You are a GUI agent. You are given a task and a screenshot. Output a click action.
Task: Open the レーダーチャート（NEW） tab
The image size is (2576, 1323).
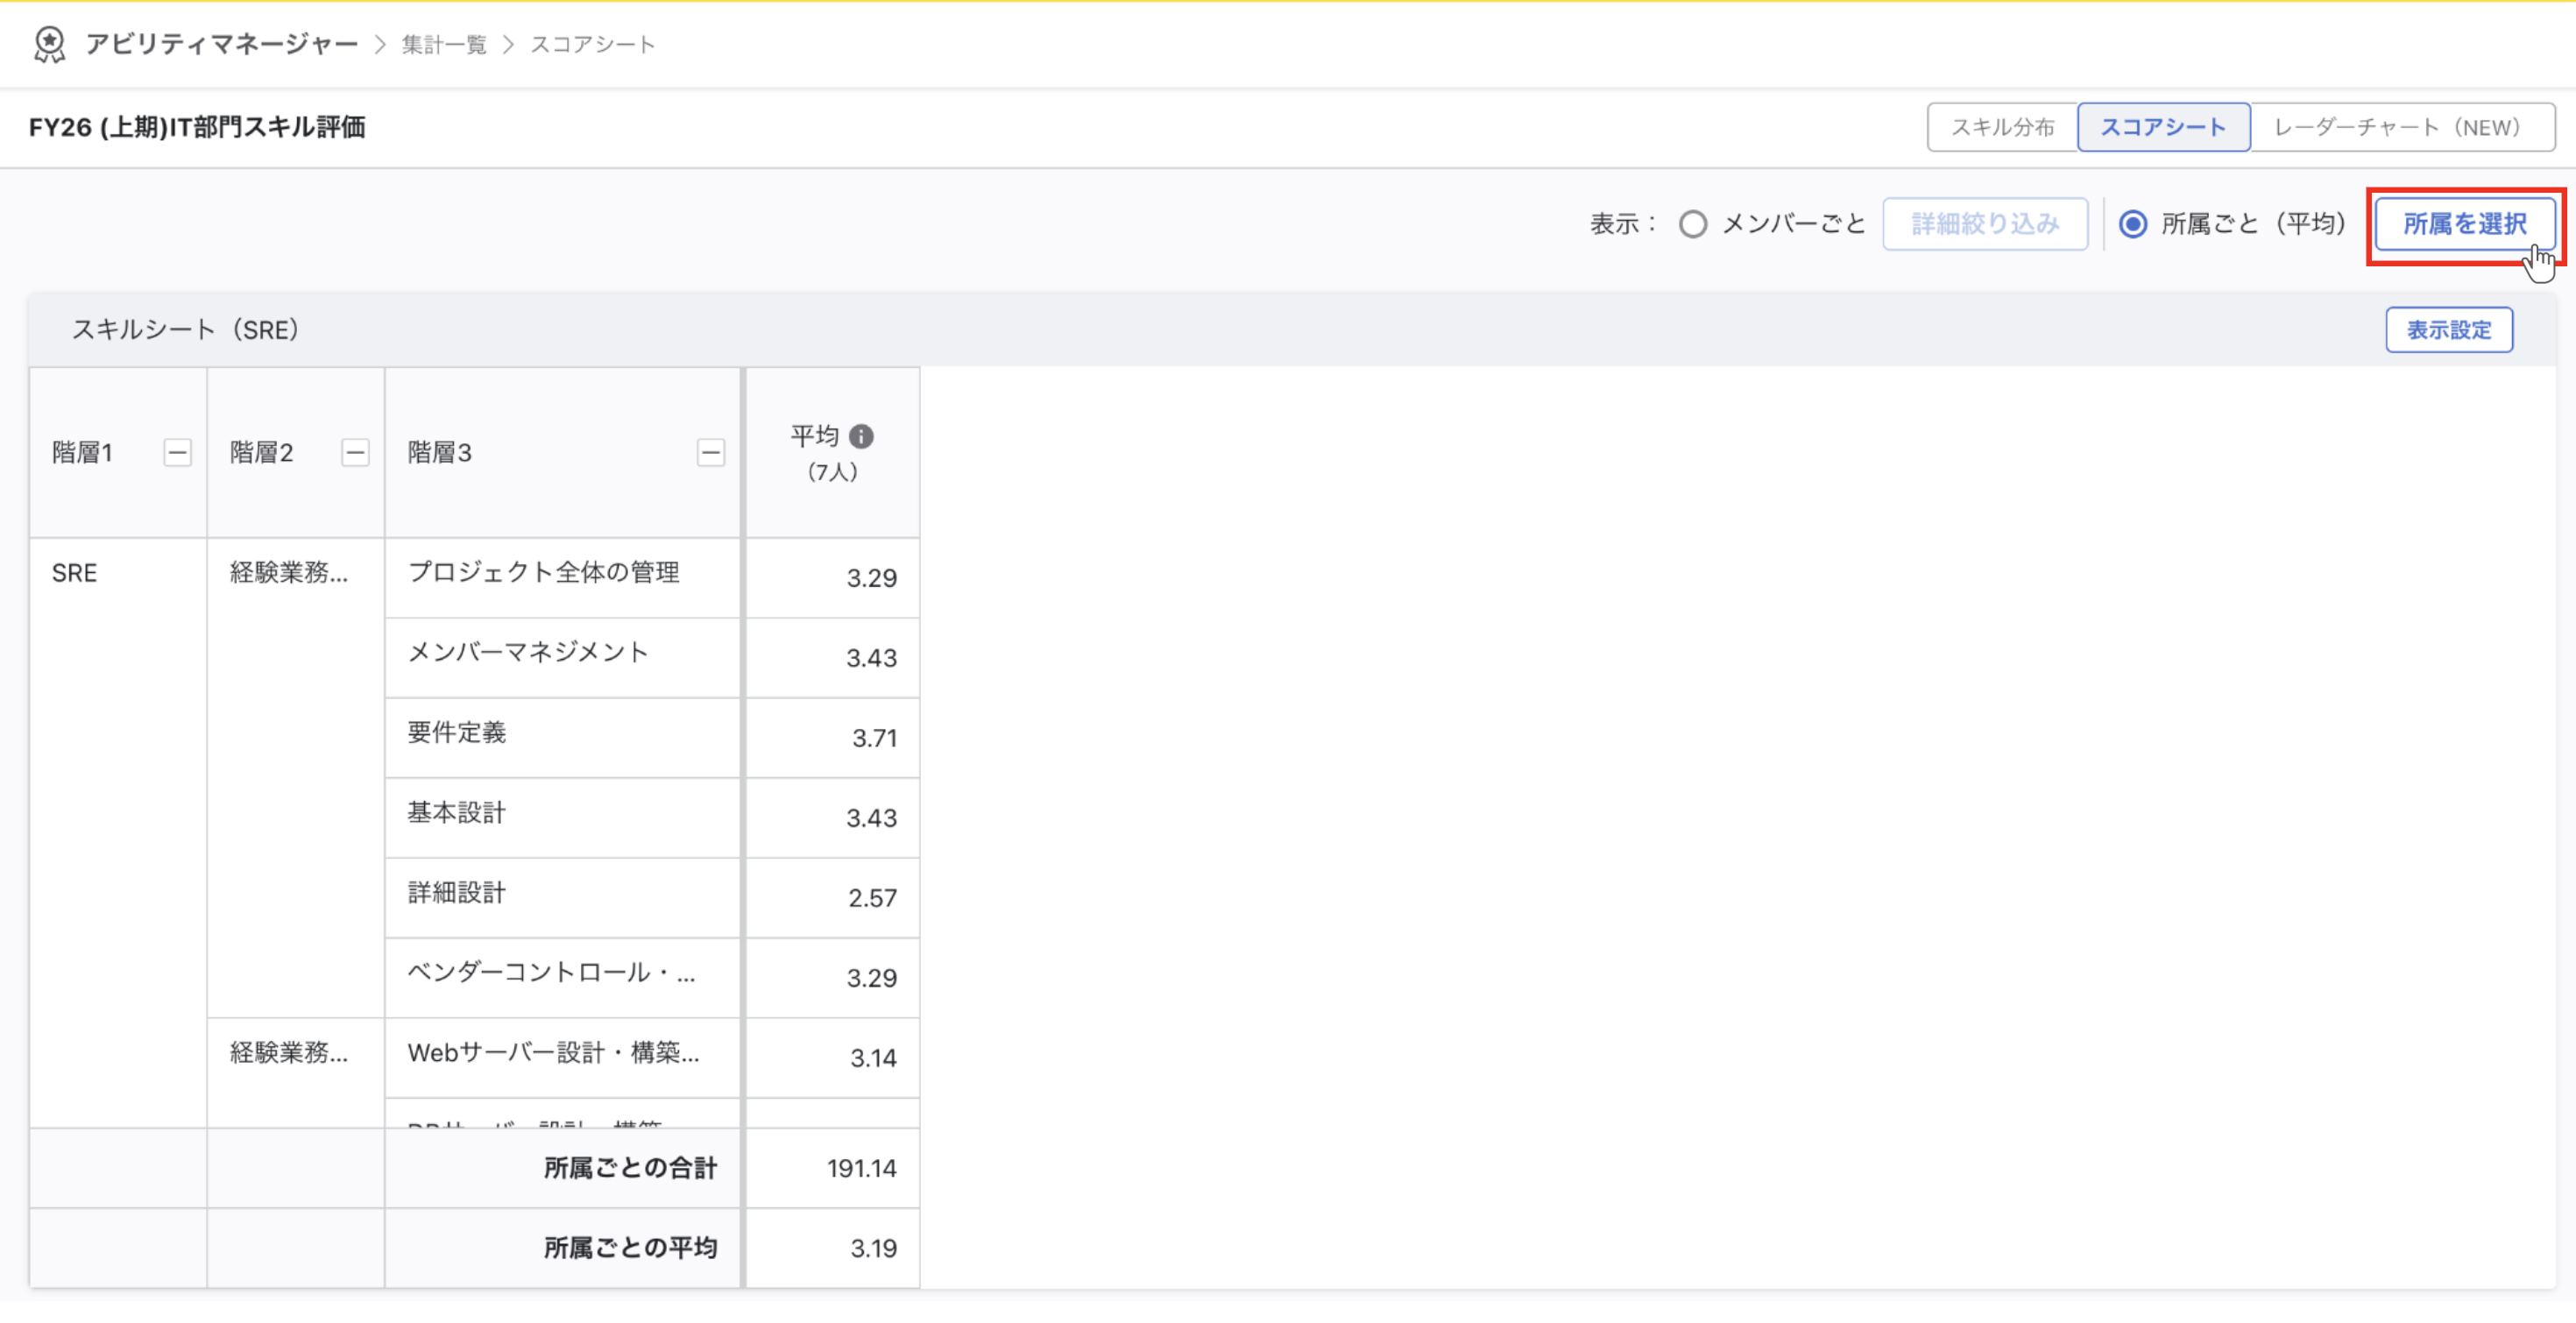[x=2402, y=127]
